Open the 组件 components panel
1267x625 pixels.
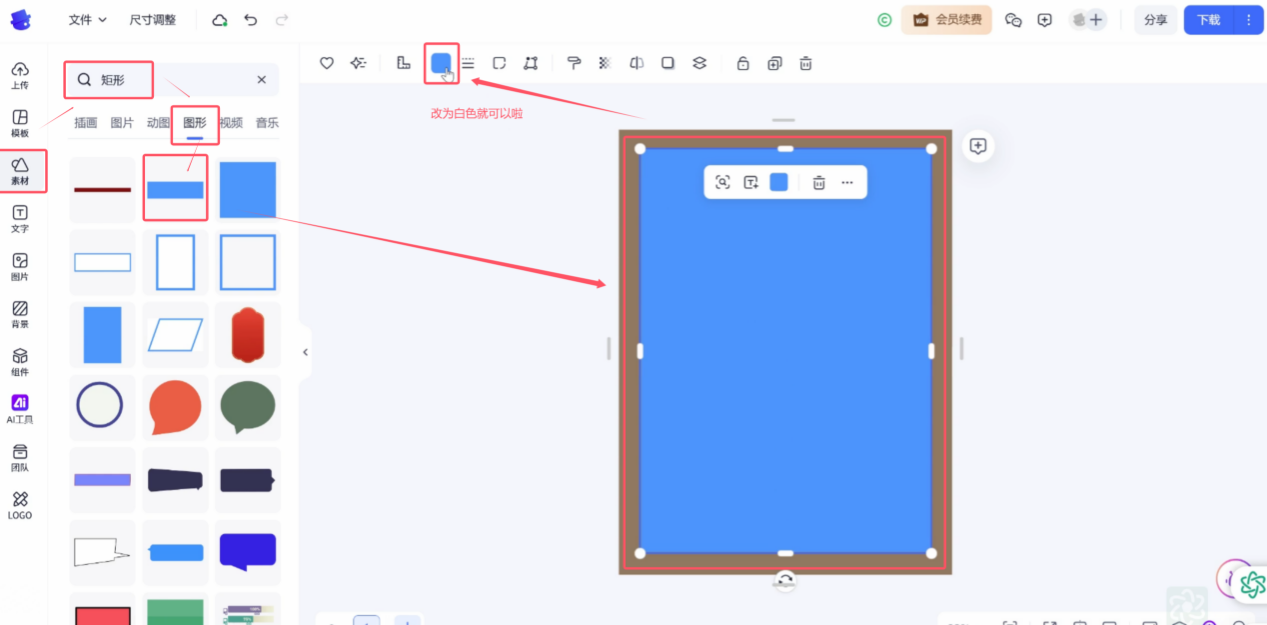(20, 362)
